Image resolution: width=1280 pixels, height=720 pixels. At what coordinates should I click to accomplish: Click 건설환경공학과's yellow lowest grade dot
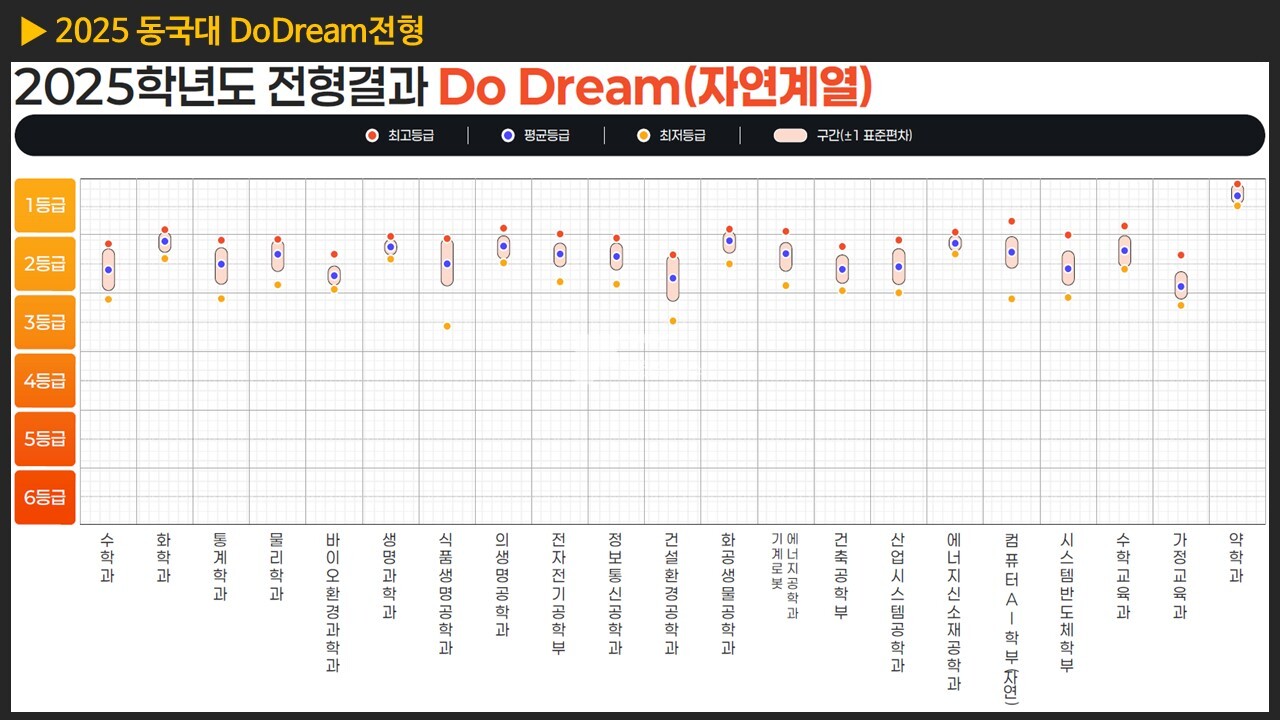point(673,321)
